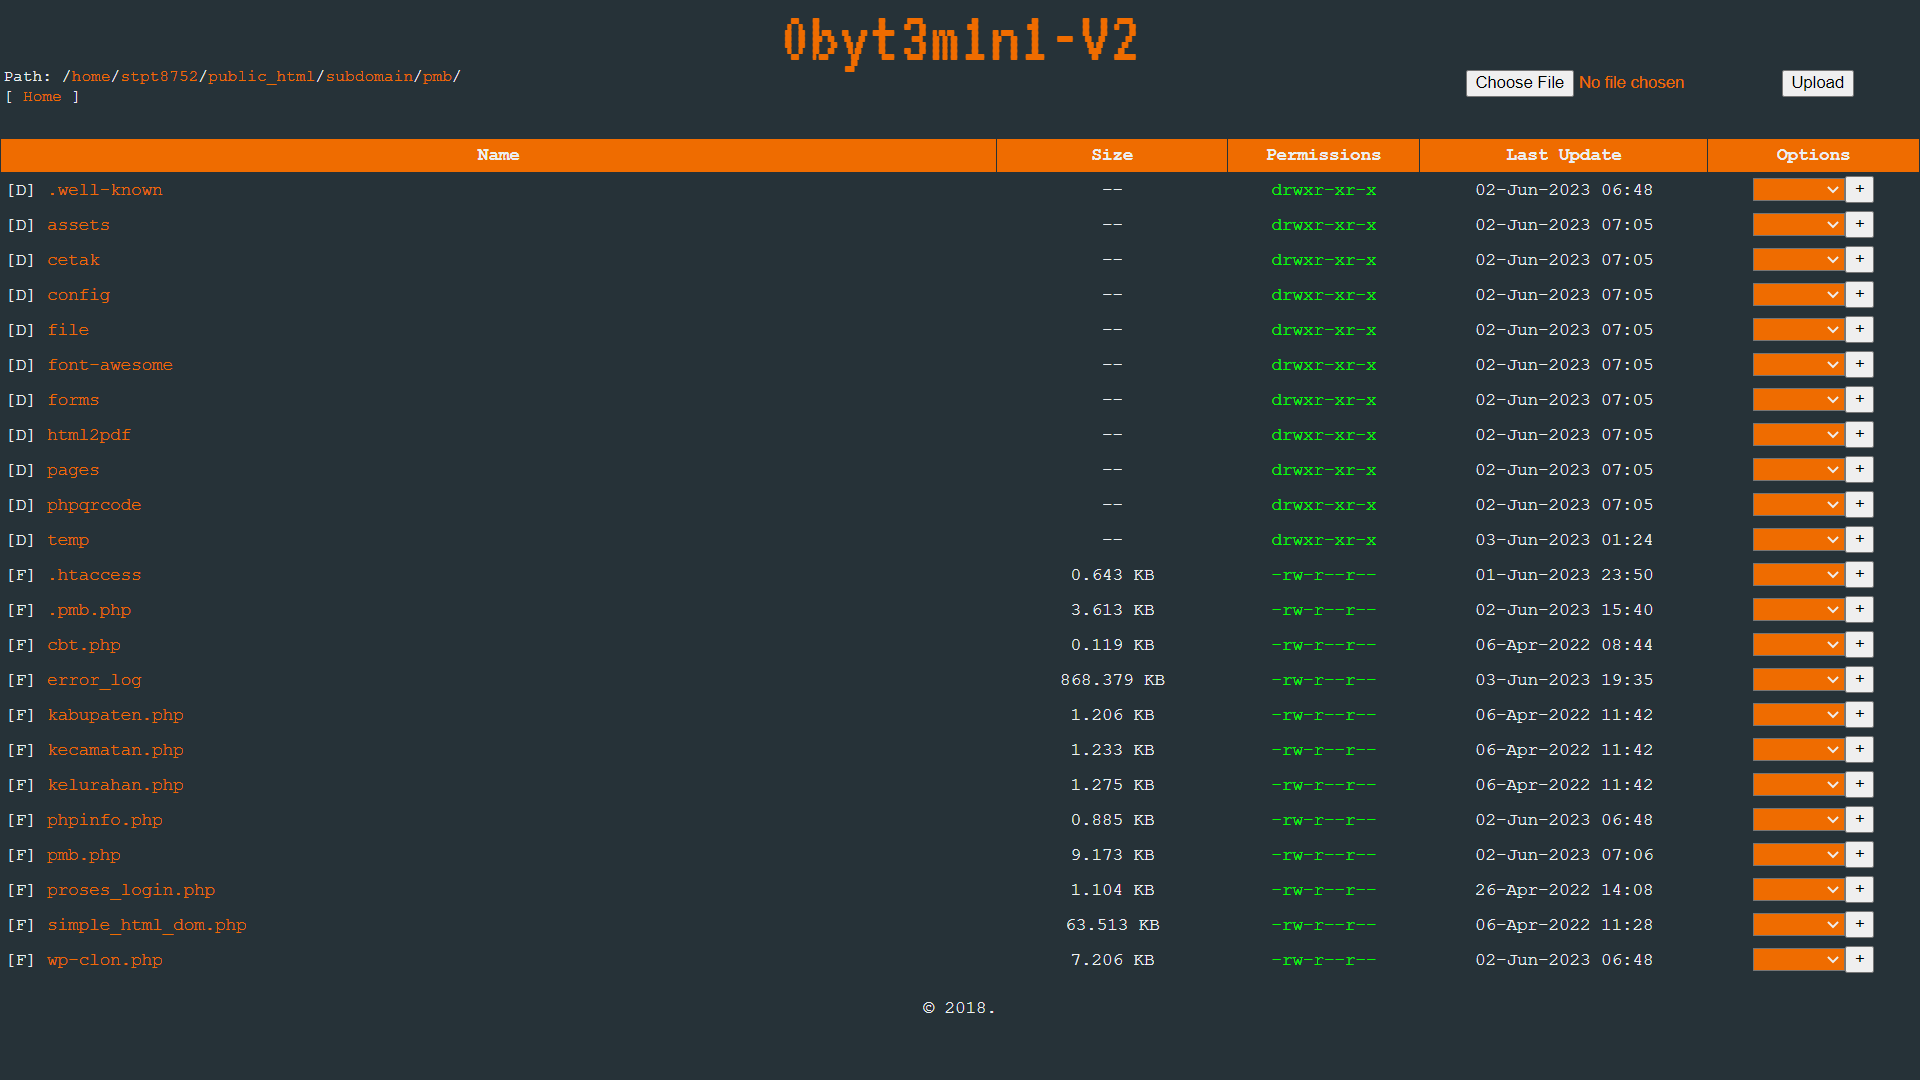Screen dimensions: 1920x1080
Task: Navigate to the public_html path segment
Action: 261,77
